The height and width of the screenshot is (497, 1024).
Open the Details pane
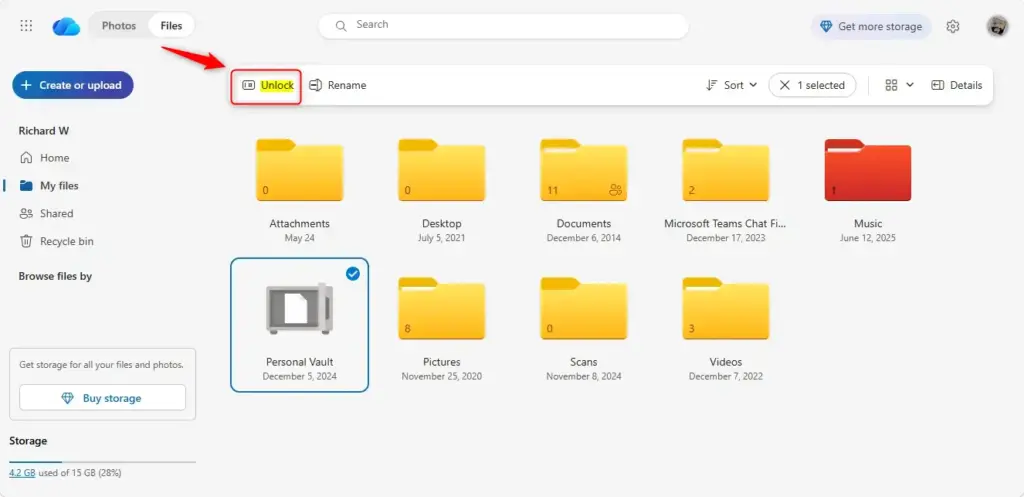(x=957, y=85)
